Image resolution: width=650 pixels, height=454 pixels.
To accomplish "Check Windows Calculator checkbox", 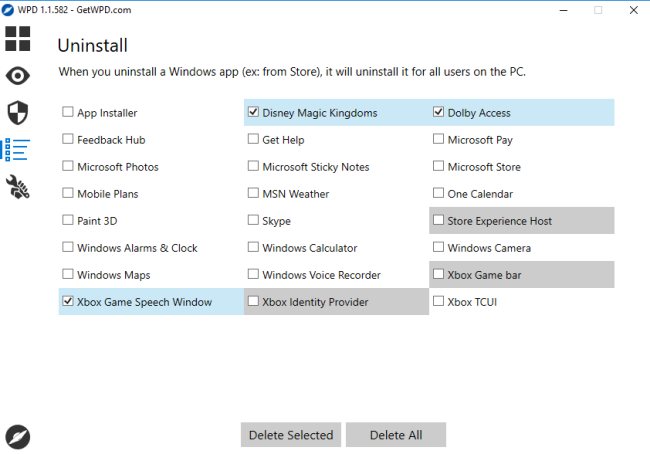I will (x=253, y=247).
